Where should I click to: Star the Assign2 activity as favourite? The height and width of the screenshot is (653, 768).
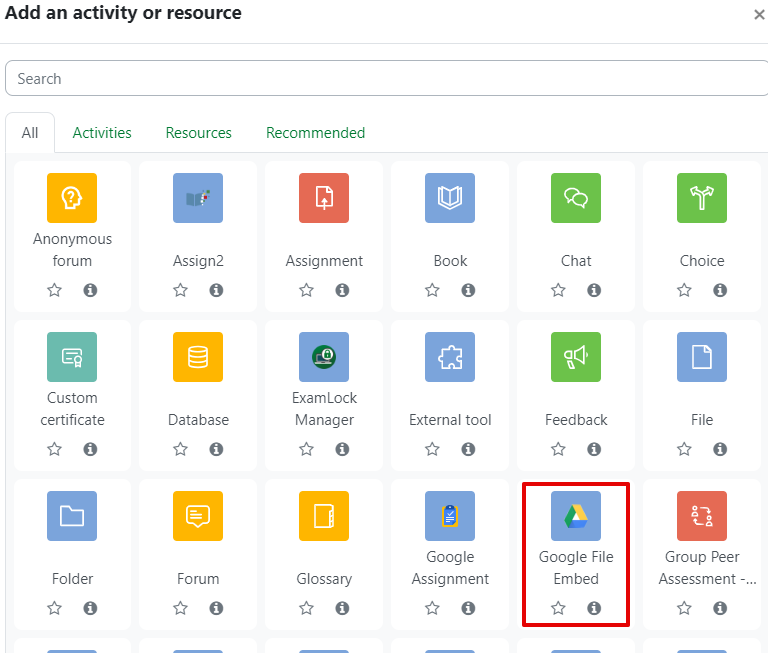click(x=181, y=290)
